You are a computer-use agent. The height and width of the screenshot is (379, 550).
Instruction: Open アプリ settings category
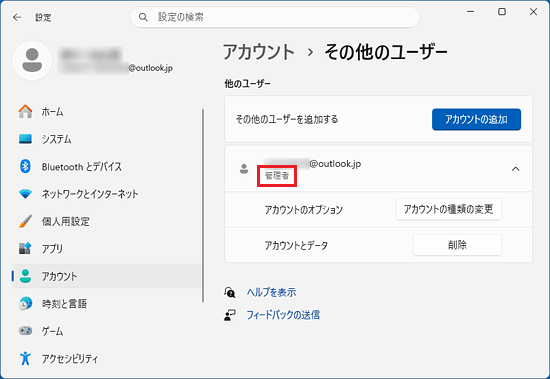[x=107, y=248]
